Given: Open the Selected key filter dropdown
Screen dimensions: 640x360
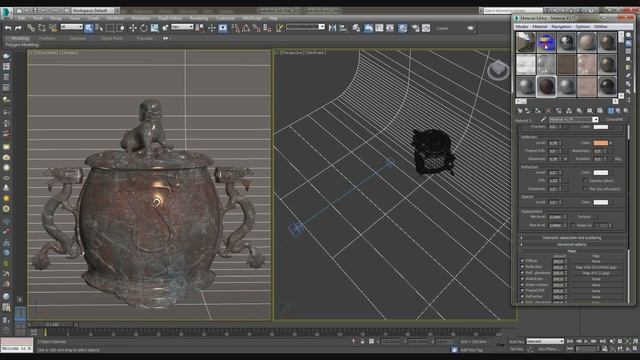Looking at the screenshot, I should [x=545, y=341].
